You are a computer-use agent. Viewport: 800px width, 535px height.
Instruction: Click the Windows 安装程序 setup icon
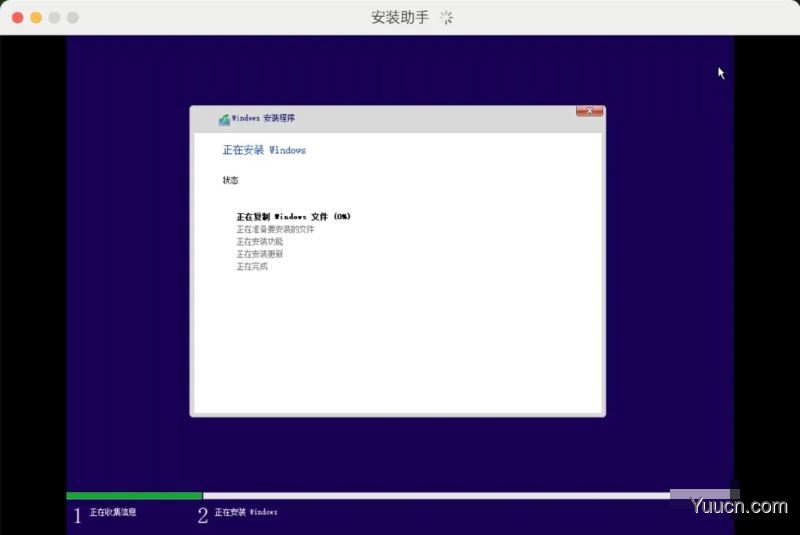(224, 119)
